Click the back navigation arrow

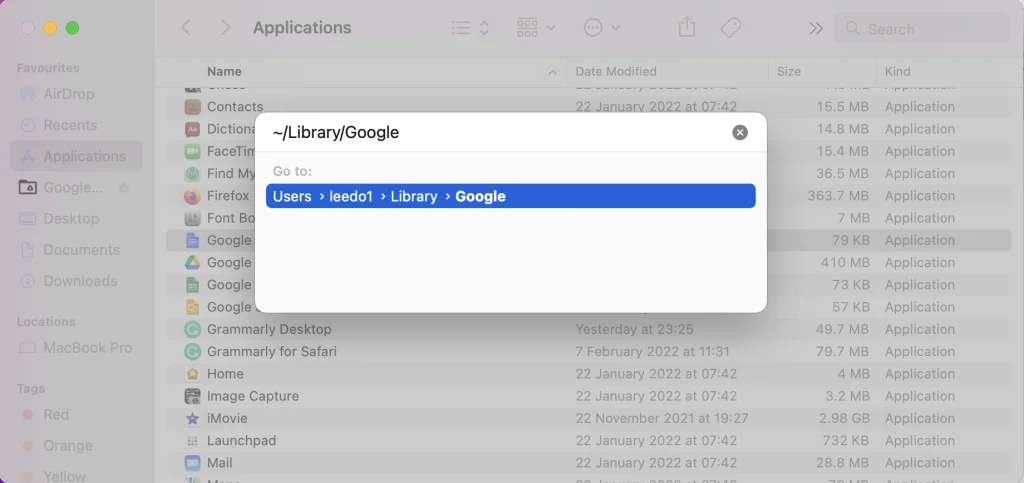coord(186,28)
